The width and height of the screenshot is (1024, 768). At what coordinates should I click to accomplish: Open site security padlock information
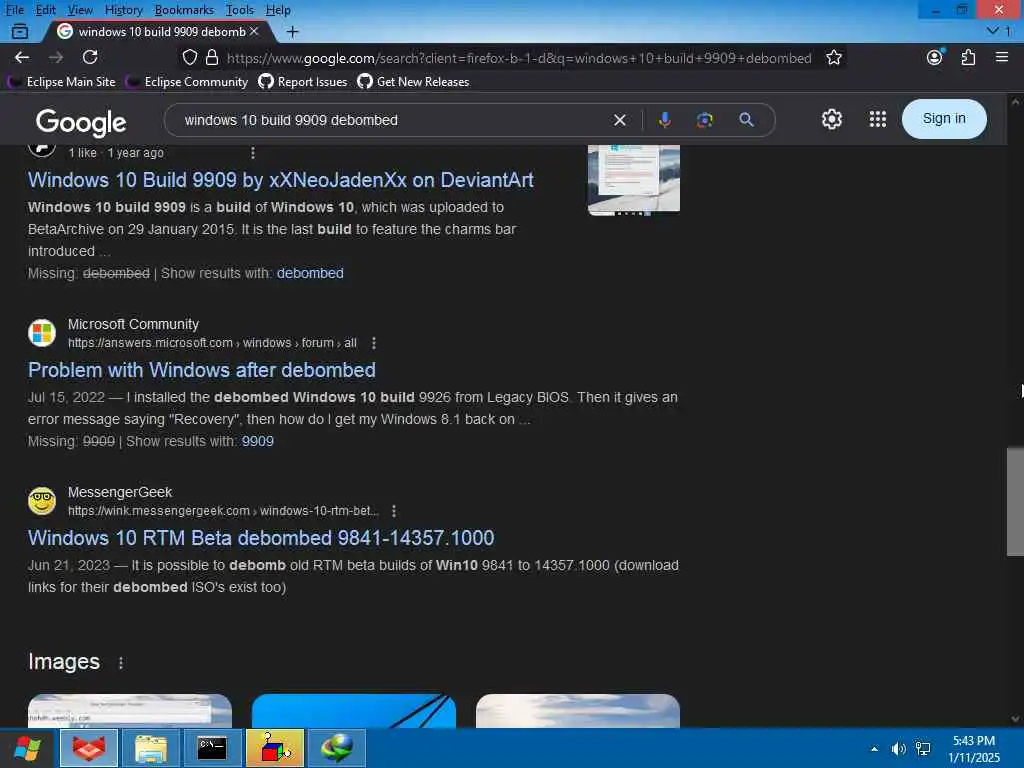212,57
